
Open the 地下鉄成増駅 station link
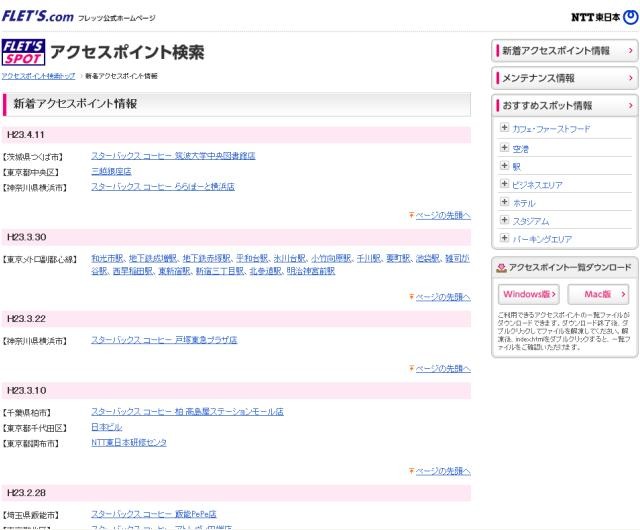point(153,258)
